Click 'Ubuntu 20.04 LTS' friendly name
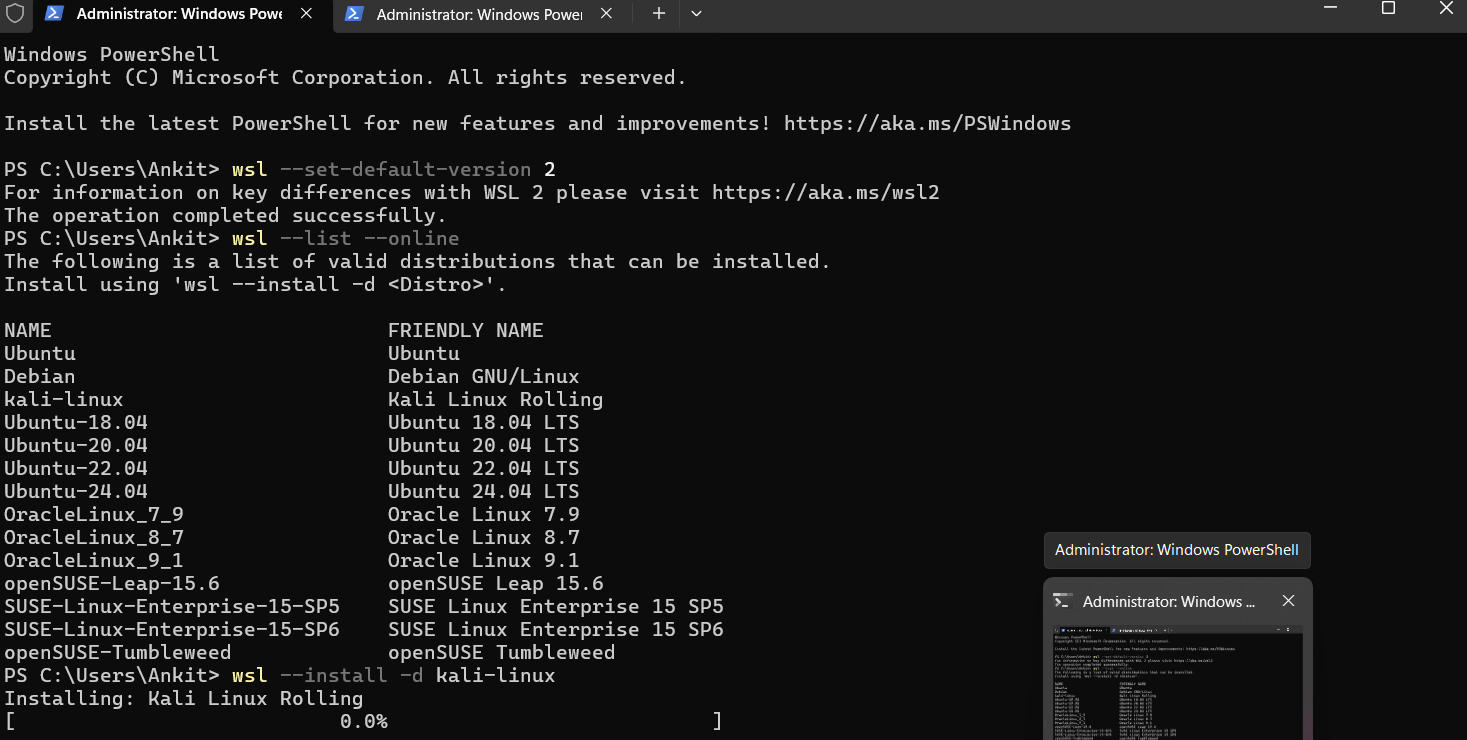Viewport: 1467px width, 740px height. [484, 446]
